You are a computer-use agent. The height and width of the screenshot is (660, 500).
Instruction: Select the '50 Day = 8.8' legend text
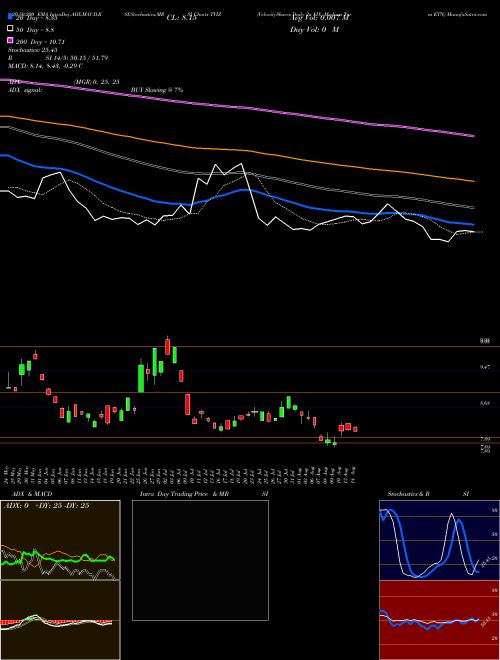35,30
